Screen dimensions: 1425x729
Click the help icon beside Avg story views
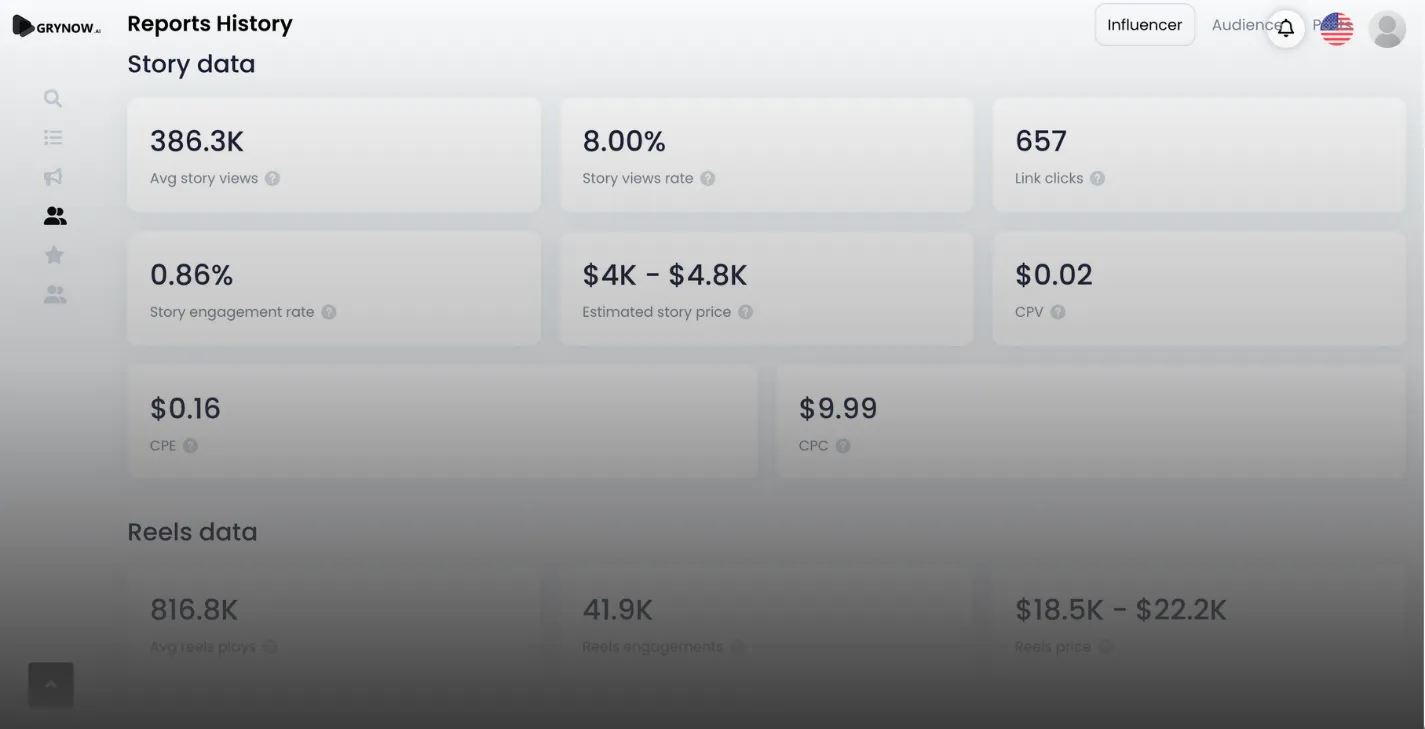click(273, 179)
